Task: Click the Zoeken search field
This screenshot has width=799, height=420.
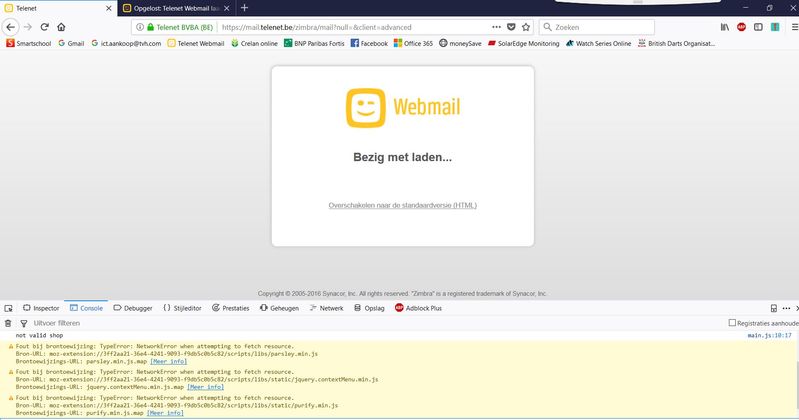Action: (x=597, y=27)
